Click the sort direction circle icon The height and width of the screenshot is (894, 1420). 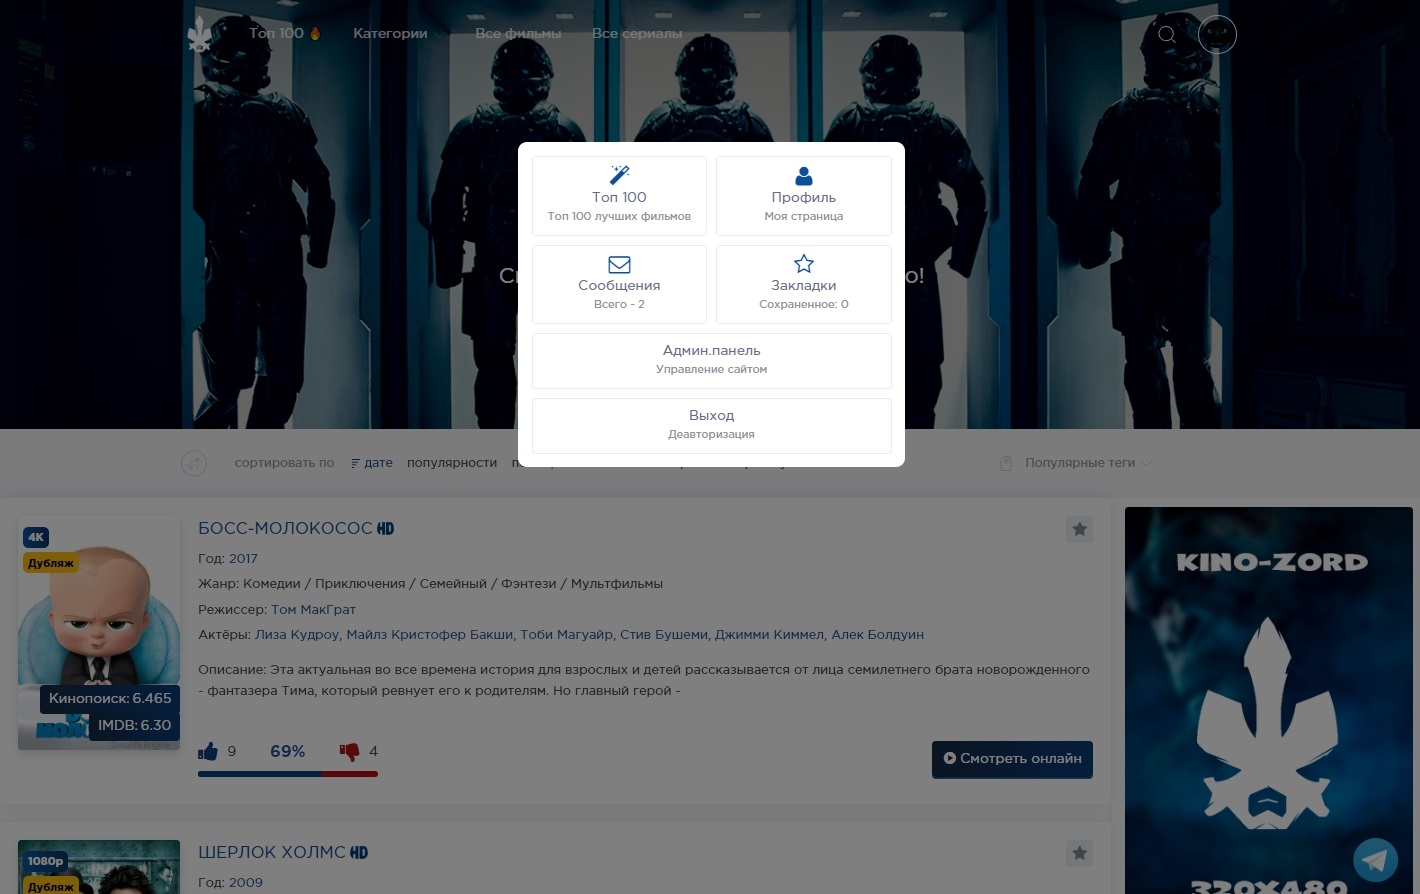194,463
